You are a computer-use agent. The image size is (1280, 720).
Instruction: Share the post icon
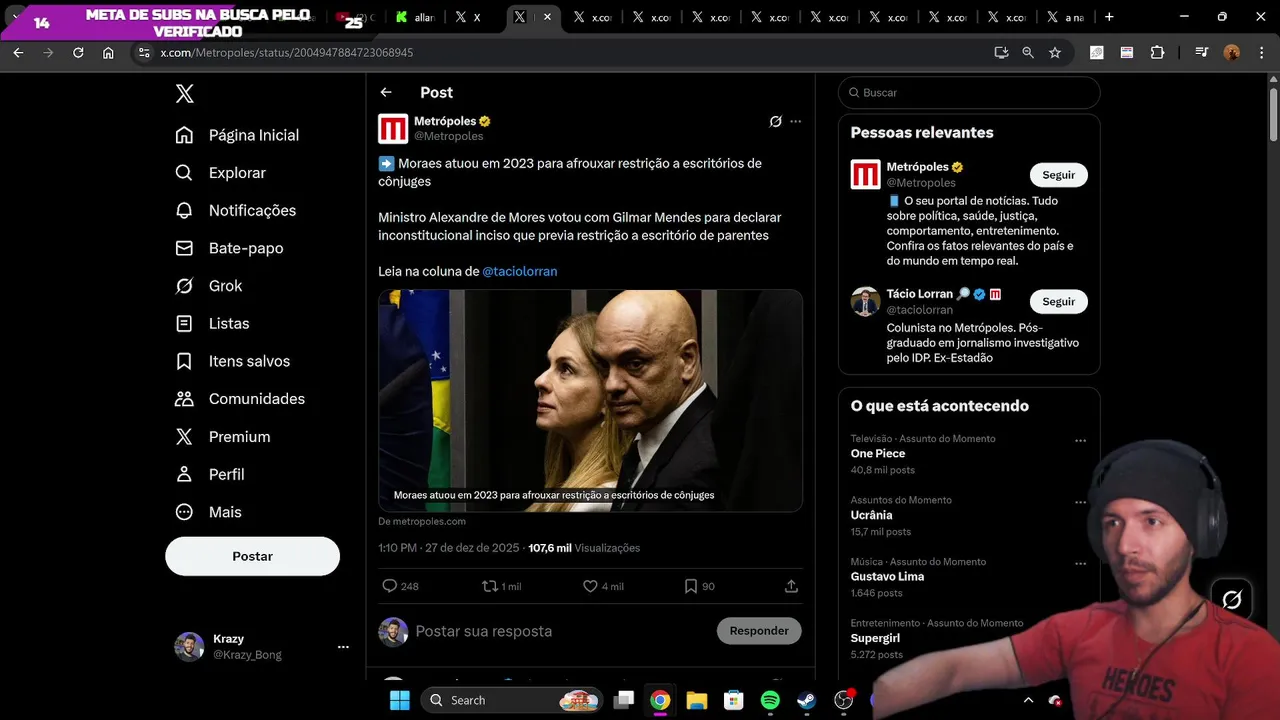[791, 586]
